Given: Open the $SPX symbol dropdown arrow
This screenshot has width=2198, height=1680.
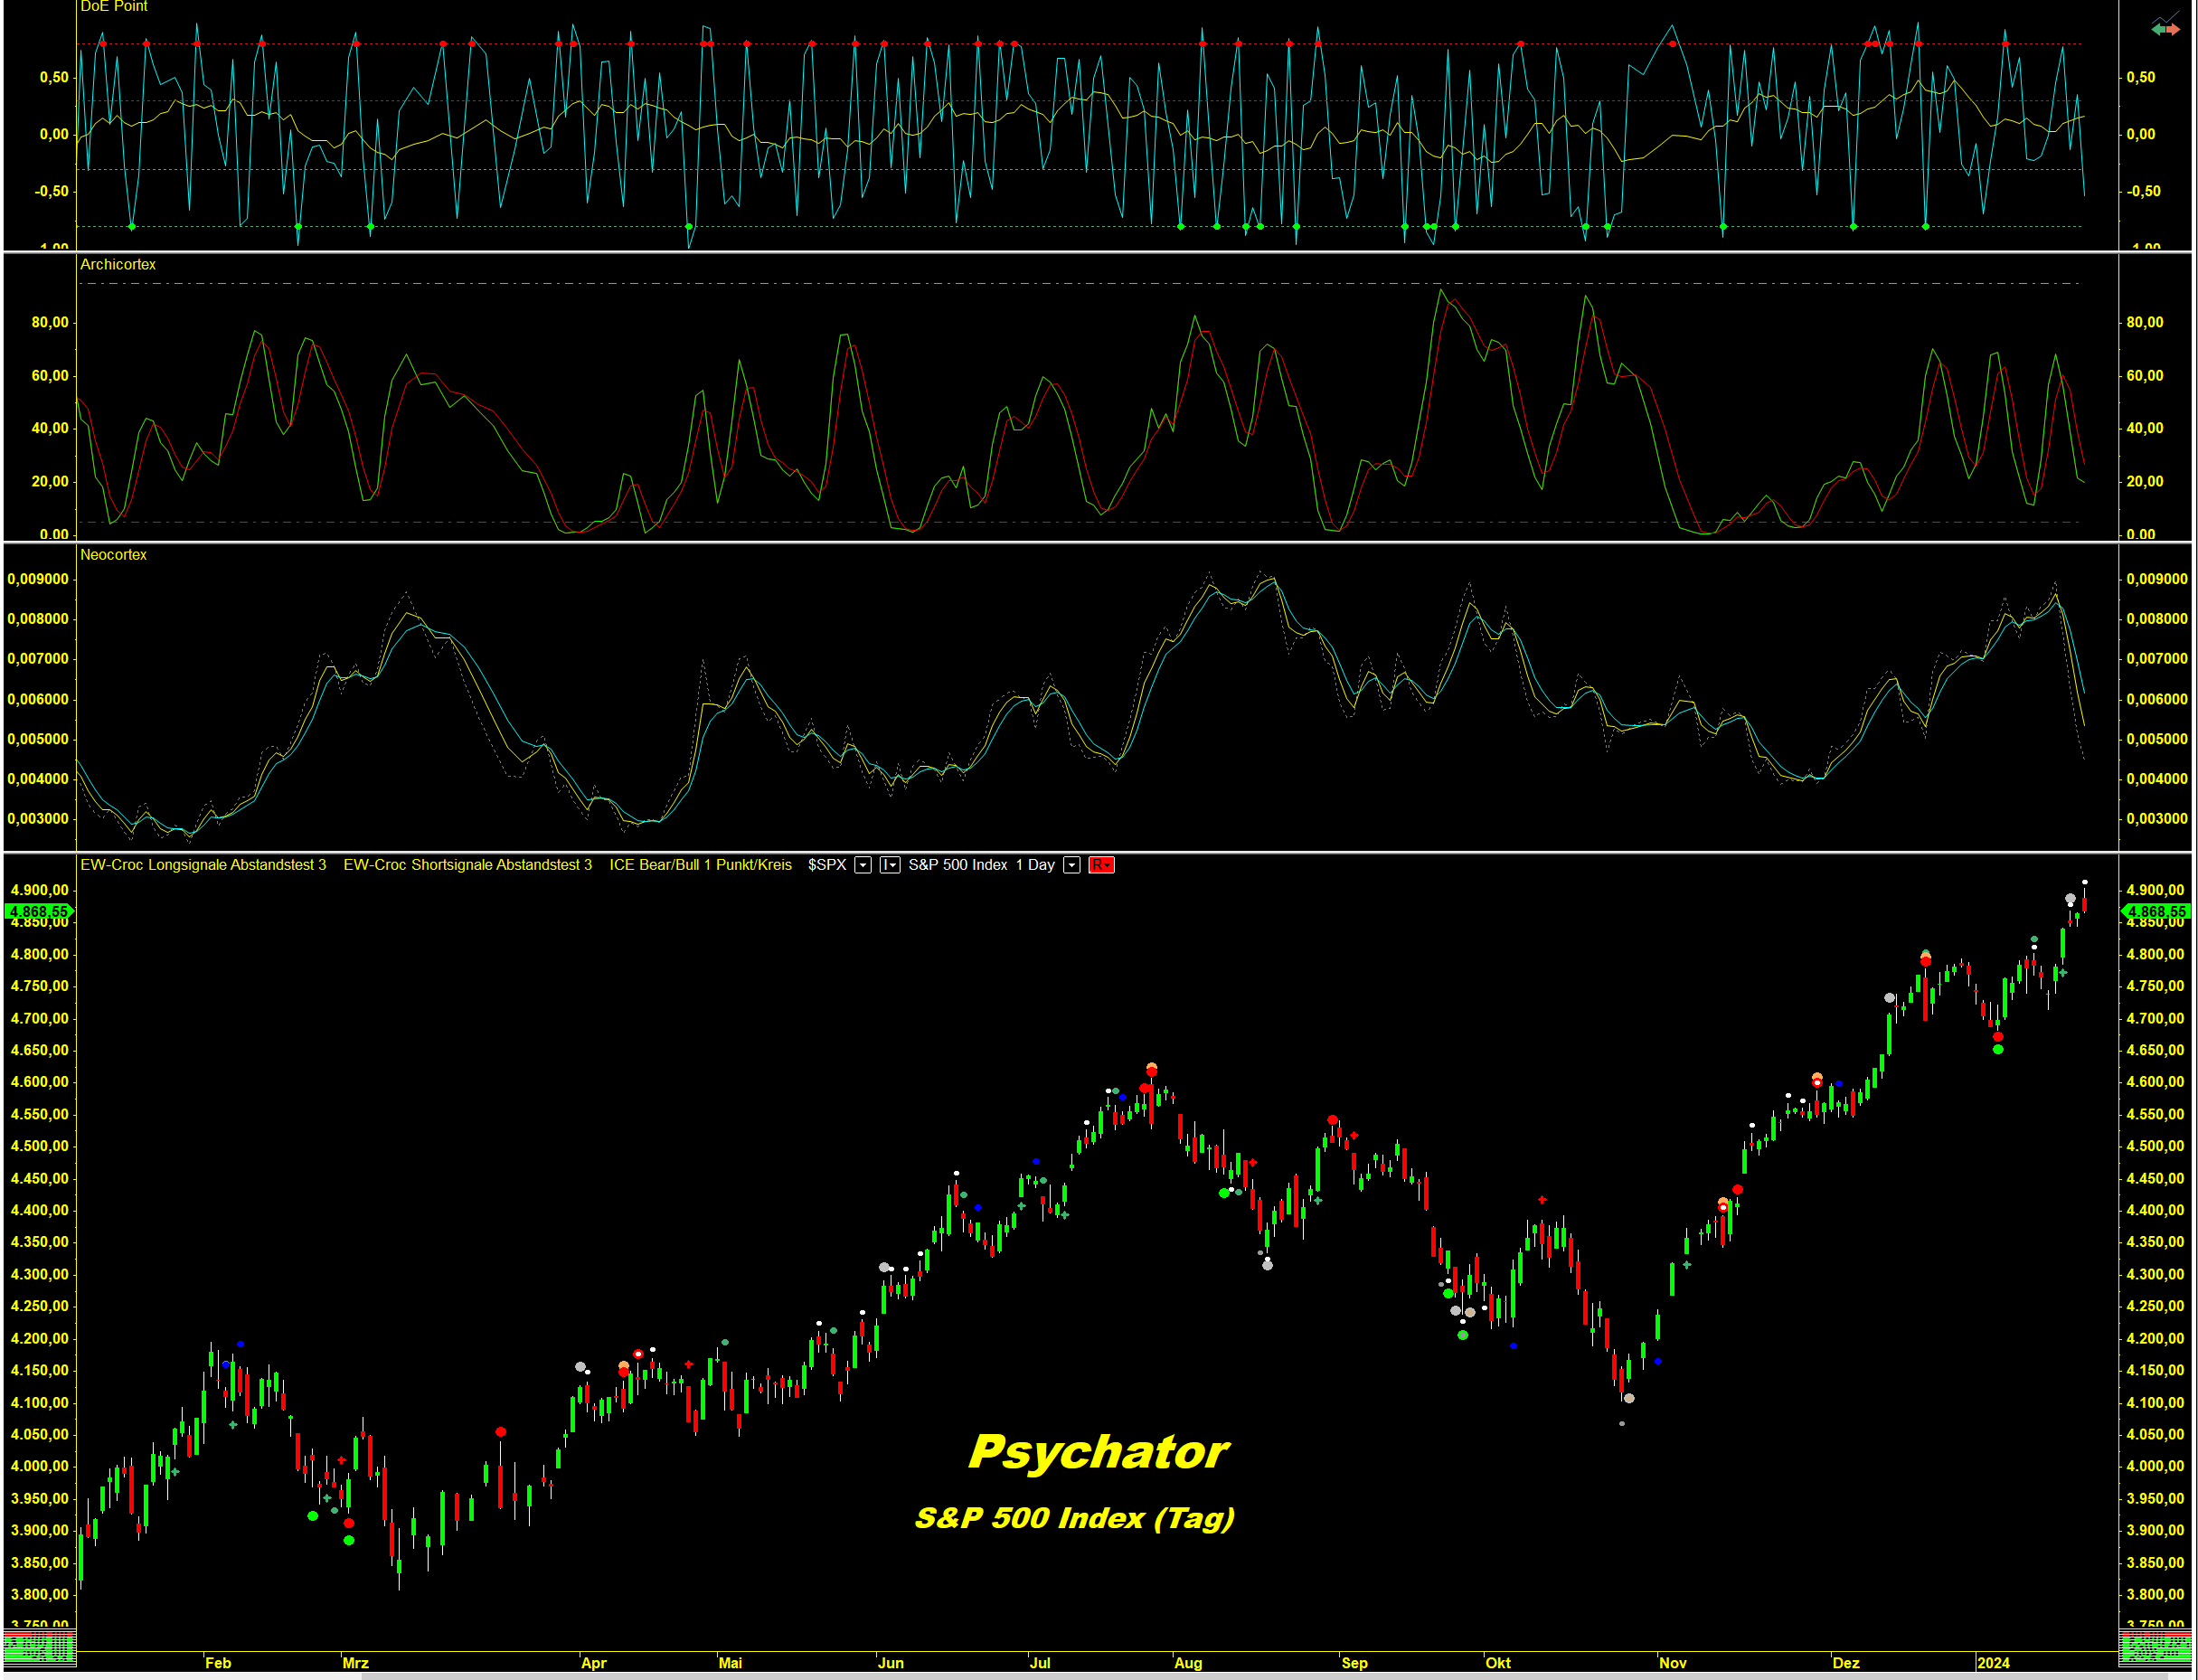Looking at the screenshot, I should pos(863,865).
